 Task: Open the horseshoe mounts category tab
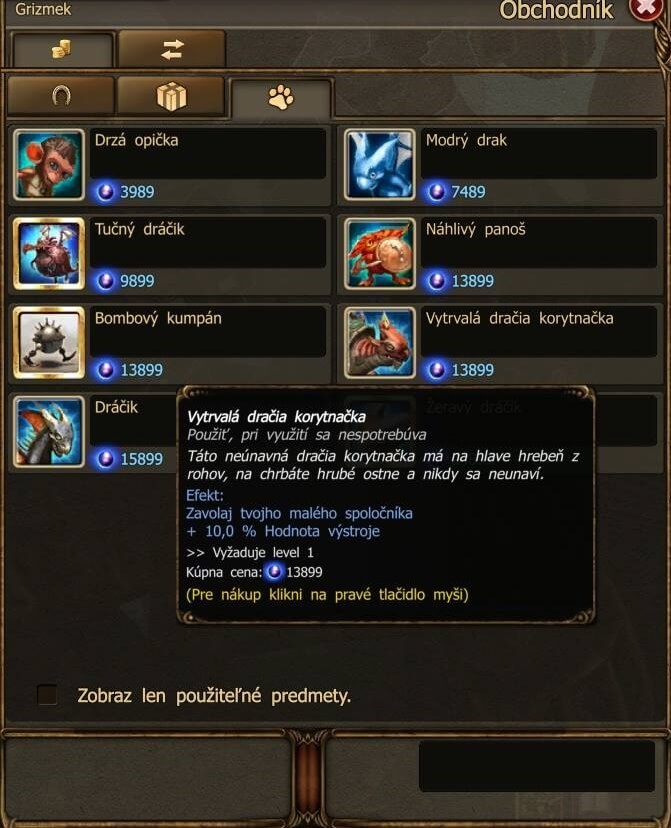pos(61,96)
